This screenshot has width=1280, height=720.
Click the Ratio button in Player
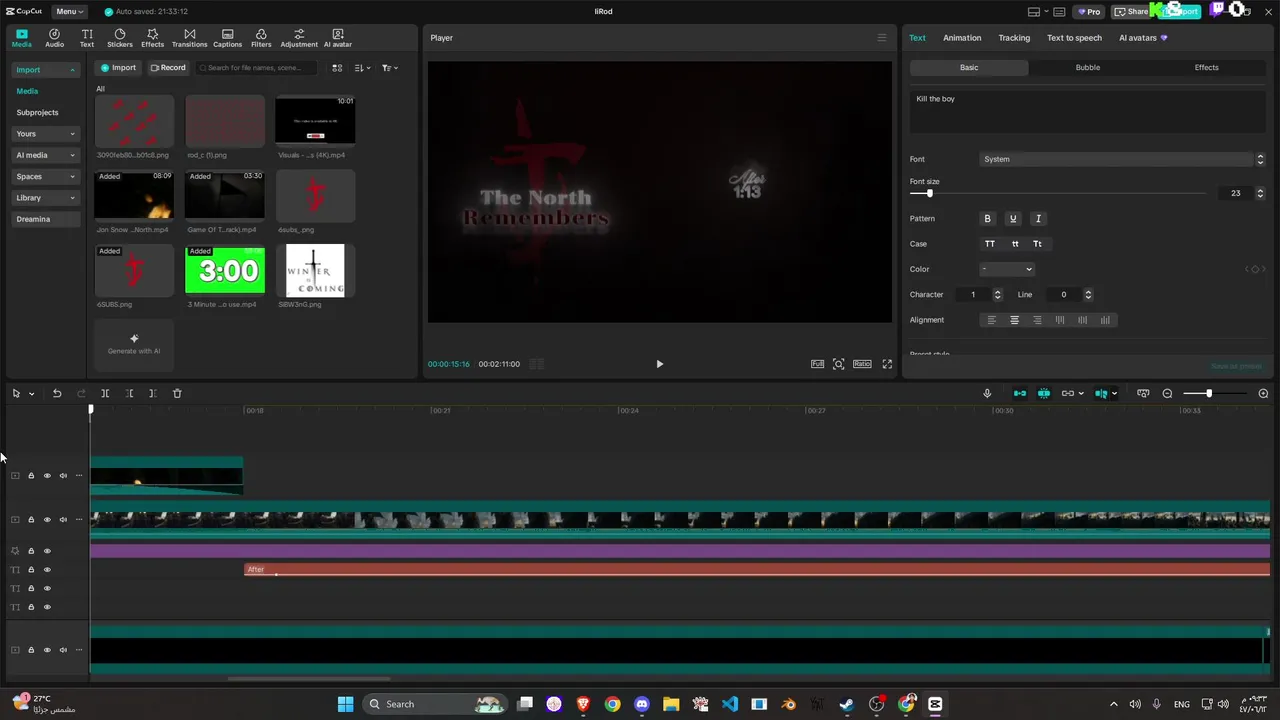click(x=862, y=364)
